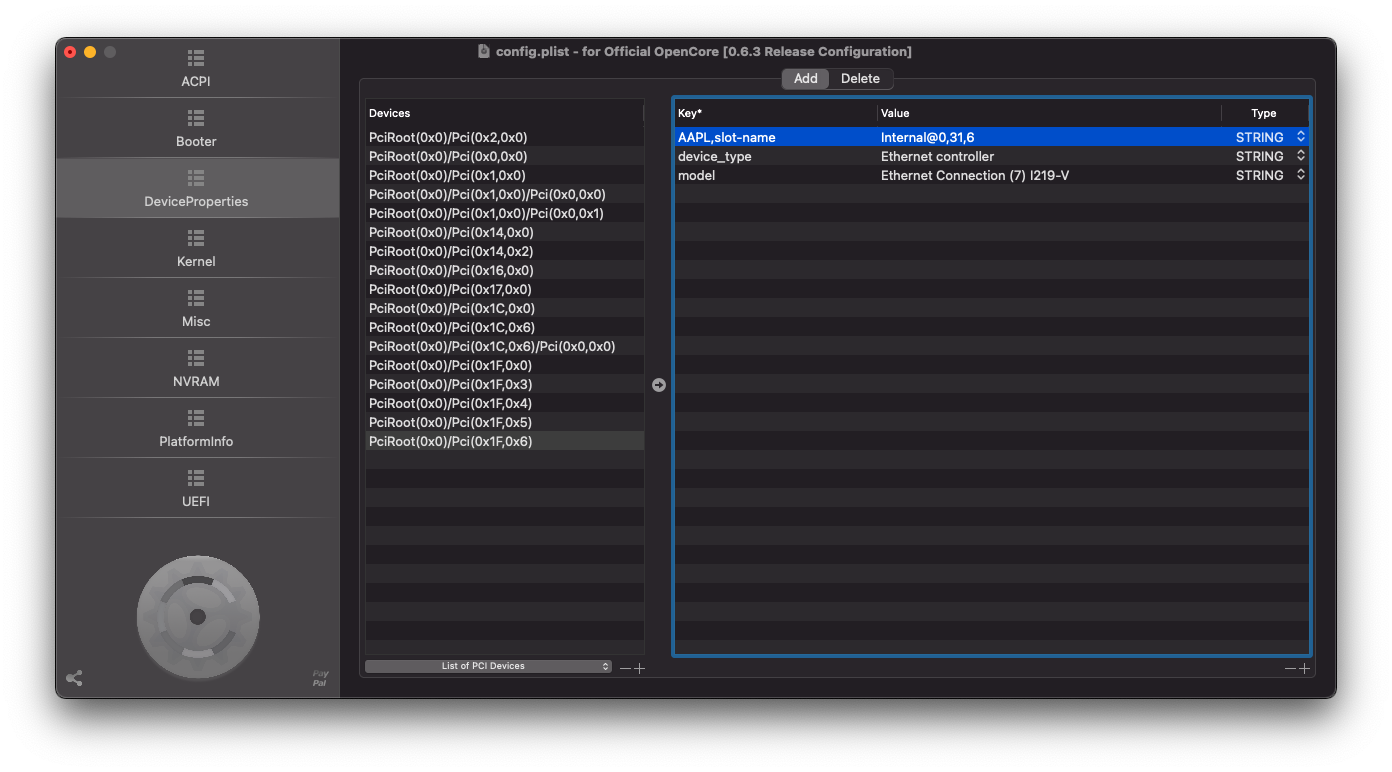The width and height of the screenshot is (1392, 772).
Task: Open the type selector for device_type row
Action: coord(1300,156)
